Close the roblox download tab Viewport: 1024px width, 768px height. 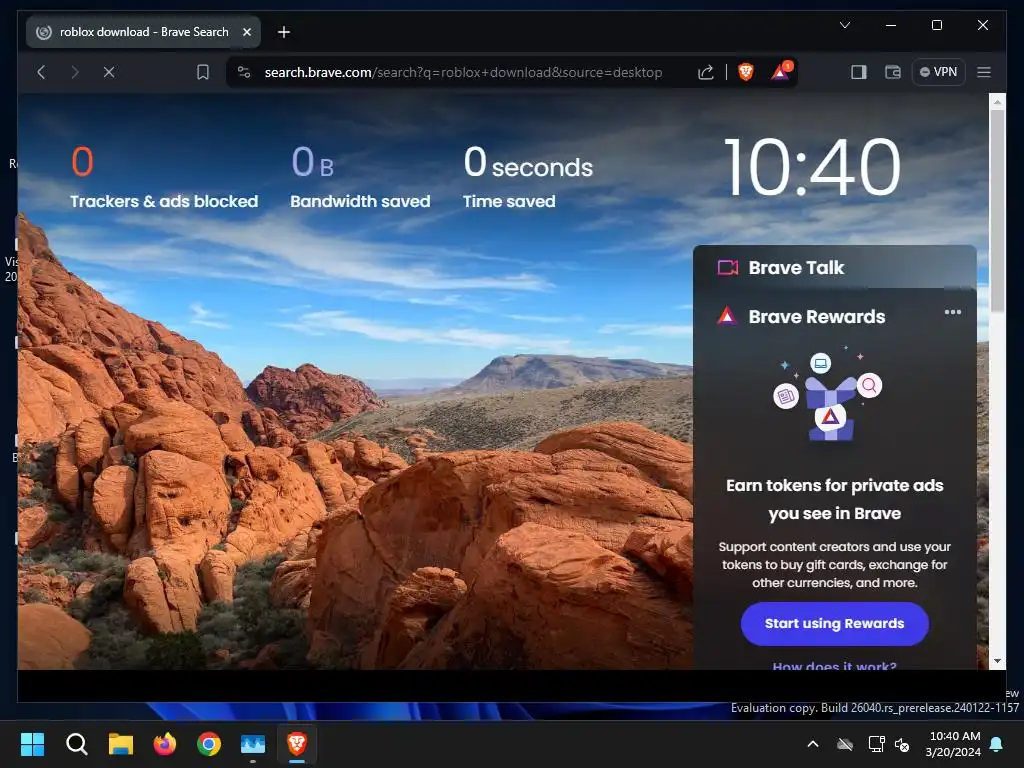coord(247,32)
